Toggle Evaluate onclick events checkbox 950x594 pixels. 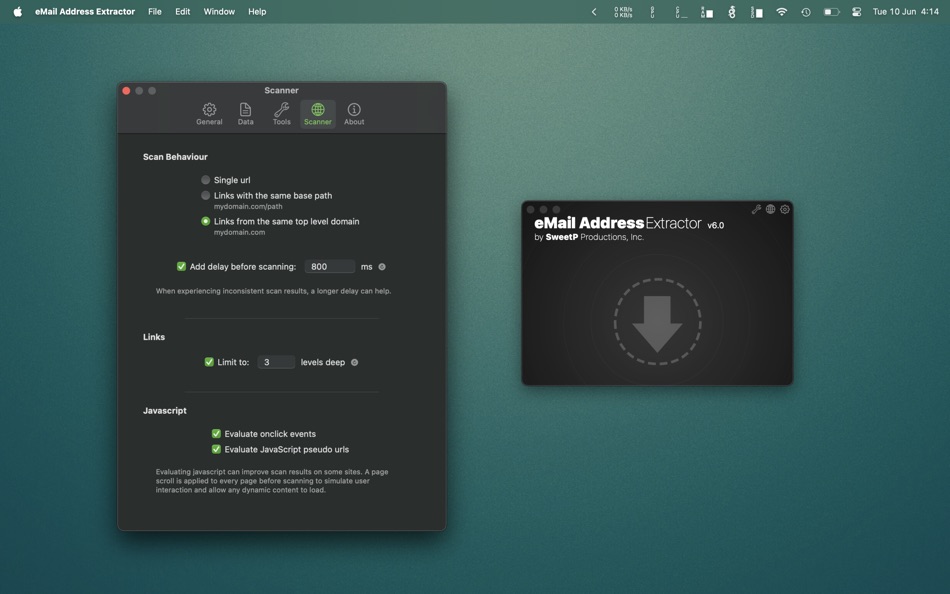216,433
